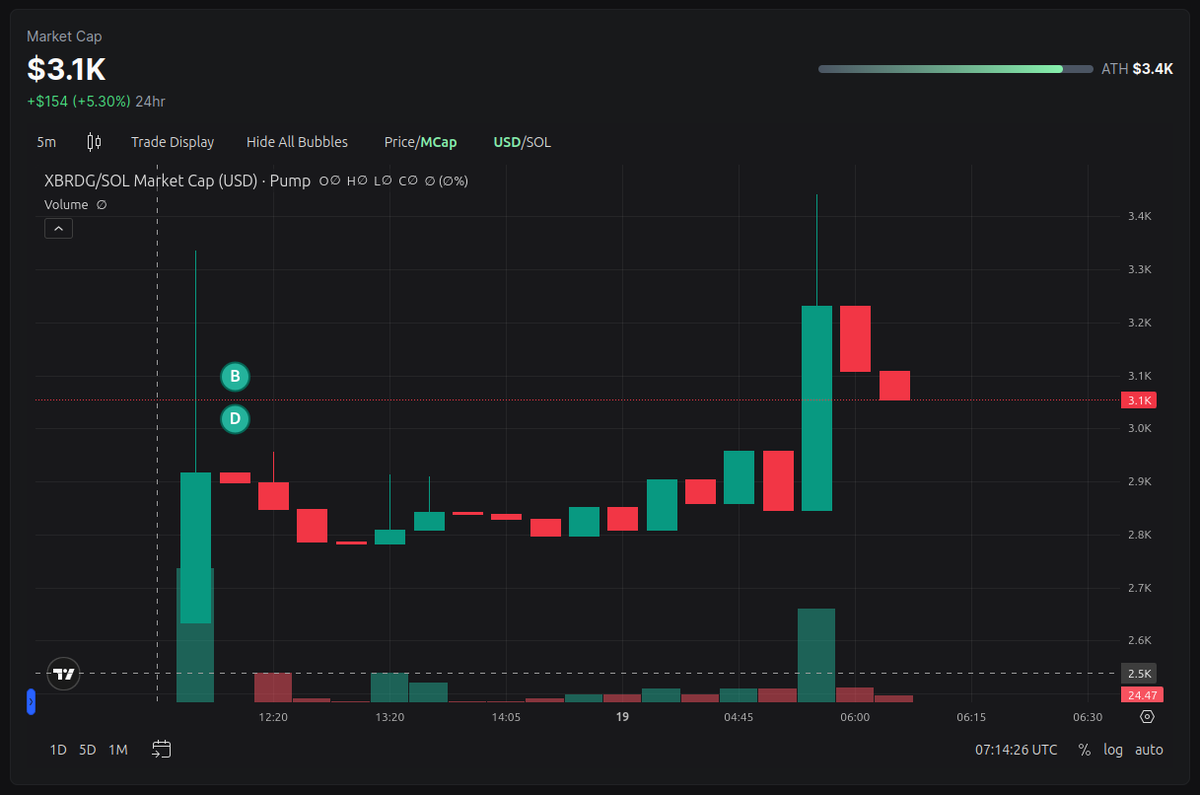Viewport: 1200px width, 795px height.
Task: Select SOL denomination
Action: tap(539, 142)
